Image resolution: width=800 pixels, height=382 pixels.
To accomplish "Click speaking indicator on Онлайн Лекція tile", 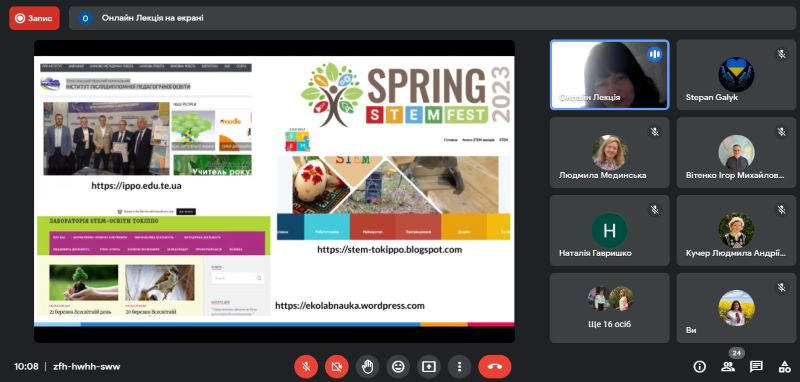I will [655, 54].
